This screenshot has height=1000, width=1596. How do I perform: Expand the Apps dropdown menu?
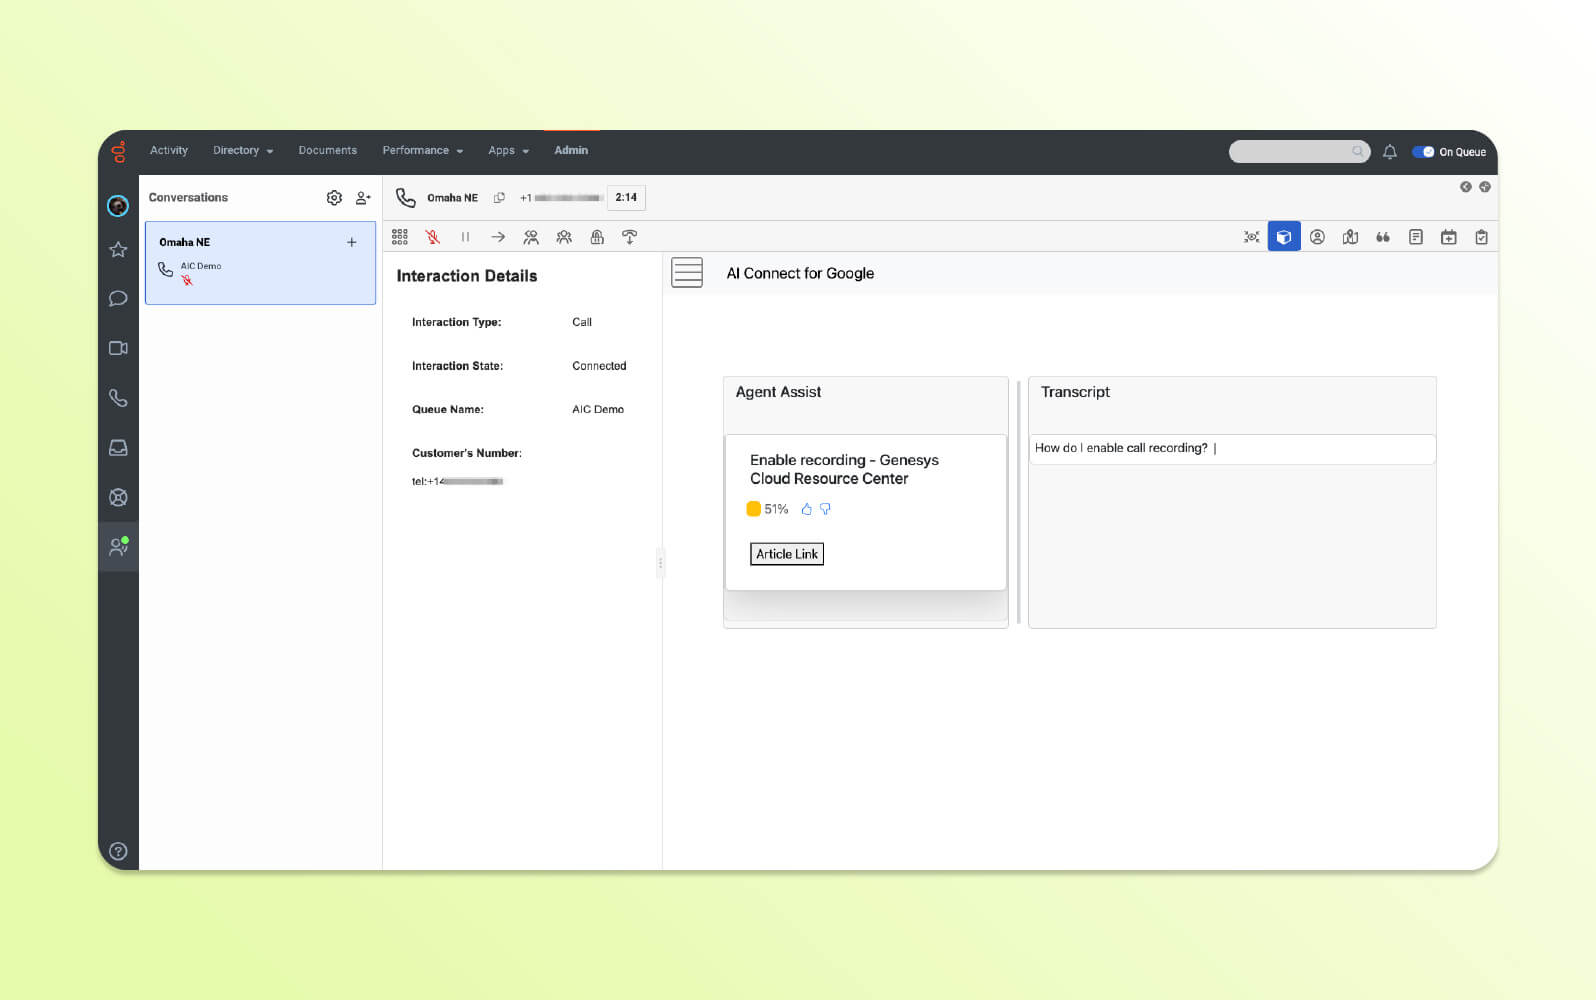point(508,151)
